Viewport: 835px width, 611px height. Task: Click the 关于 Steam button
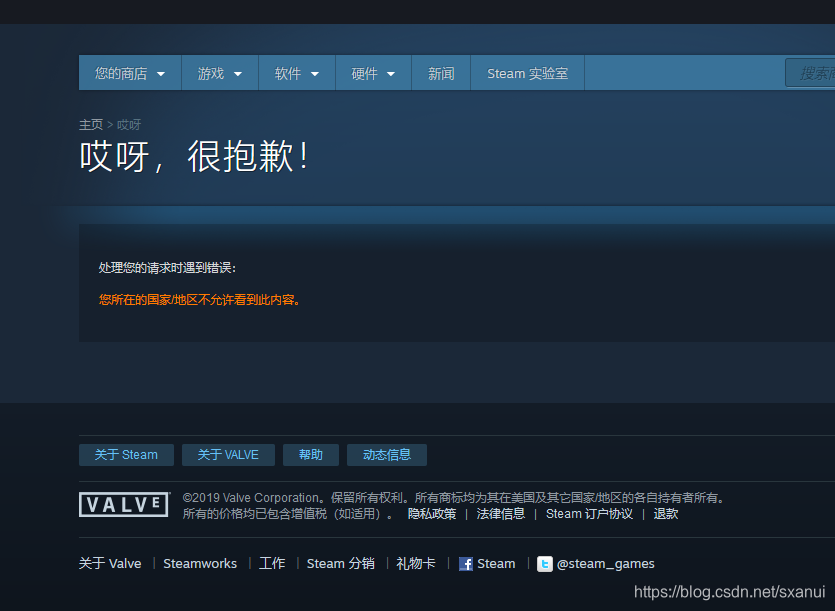(x=126, y=455)
